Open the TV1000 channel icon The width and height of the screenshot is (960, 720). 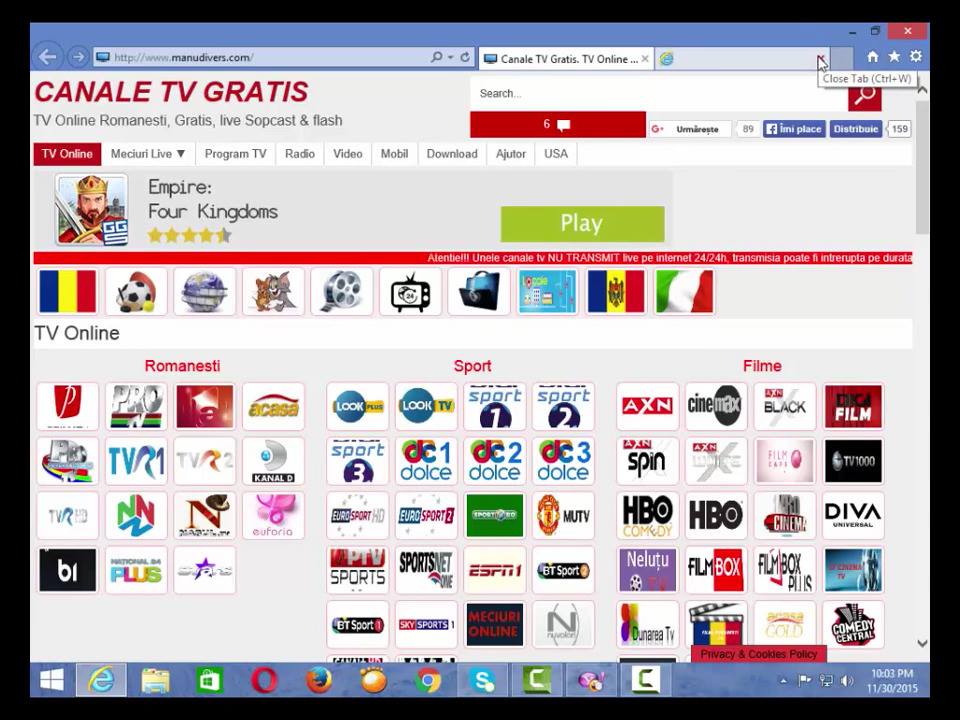(853, 461)
